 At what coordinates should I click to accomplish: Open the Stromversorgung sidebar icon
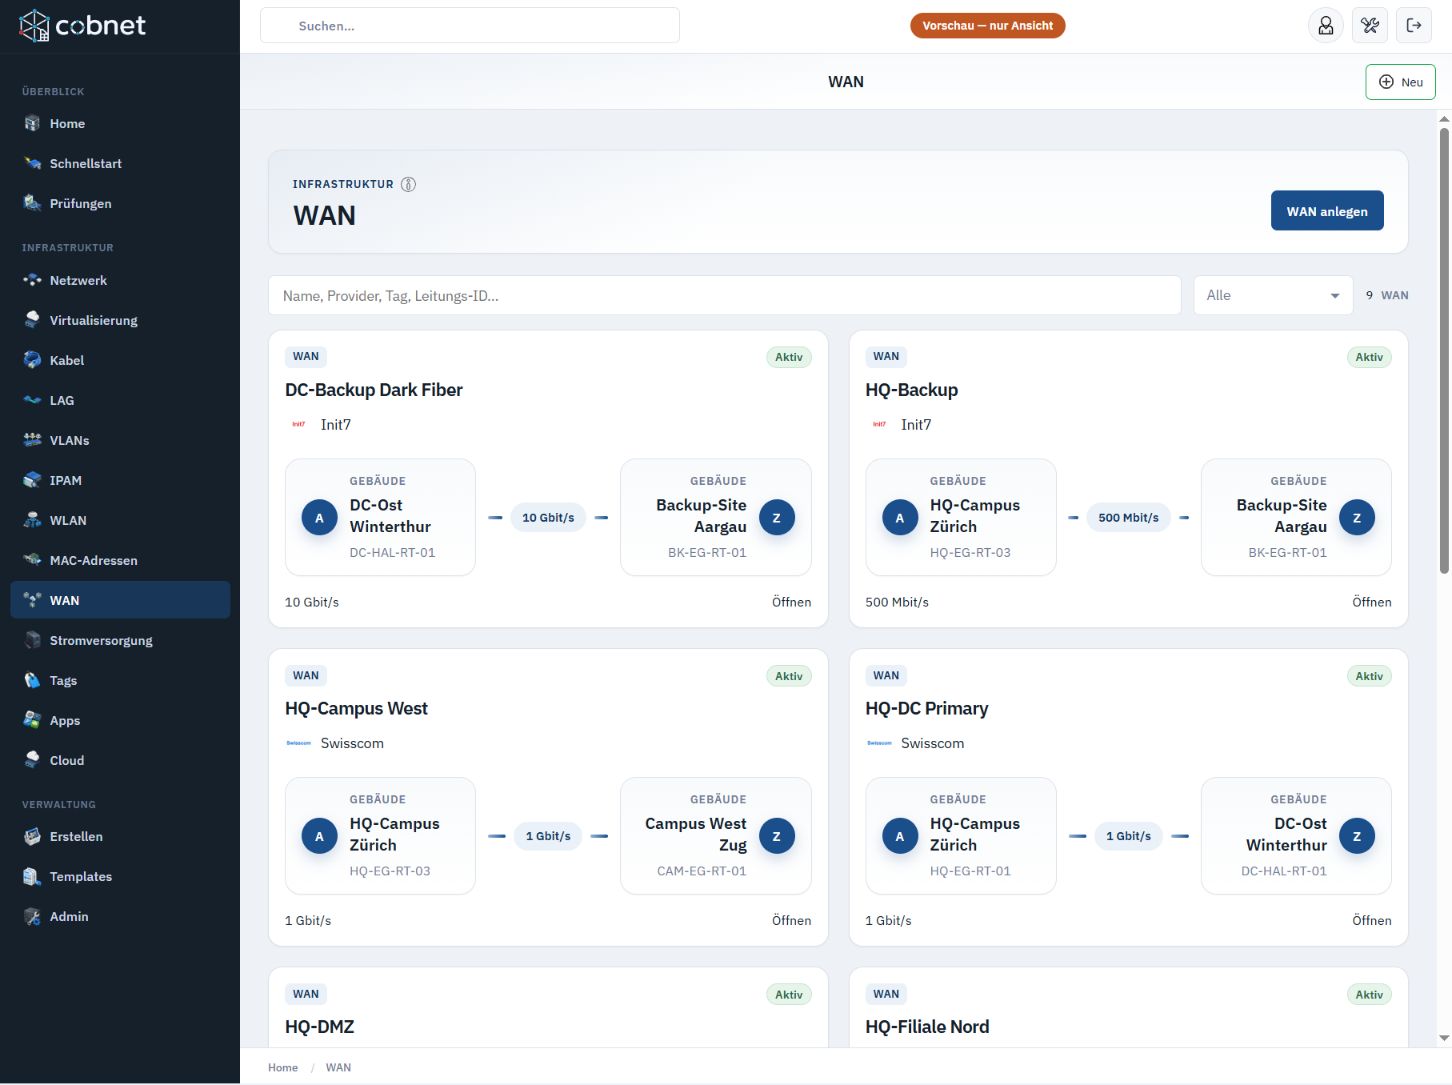click(x=32, y=641)
